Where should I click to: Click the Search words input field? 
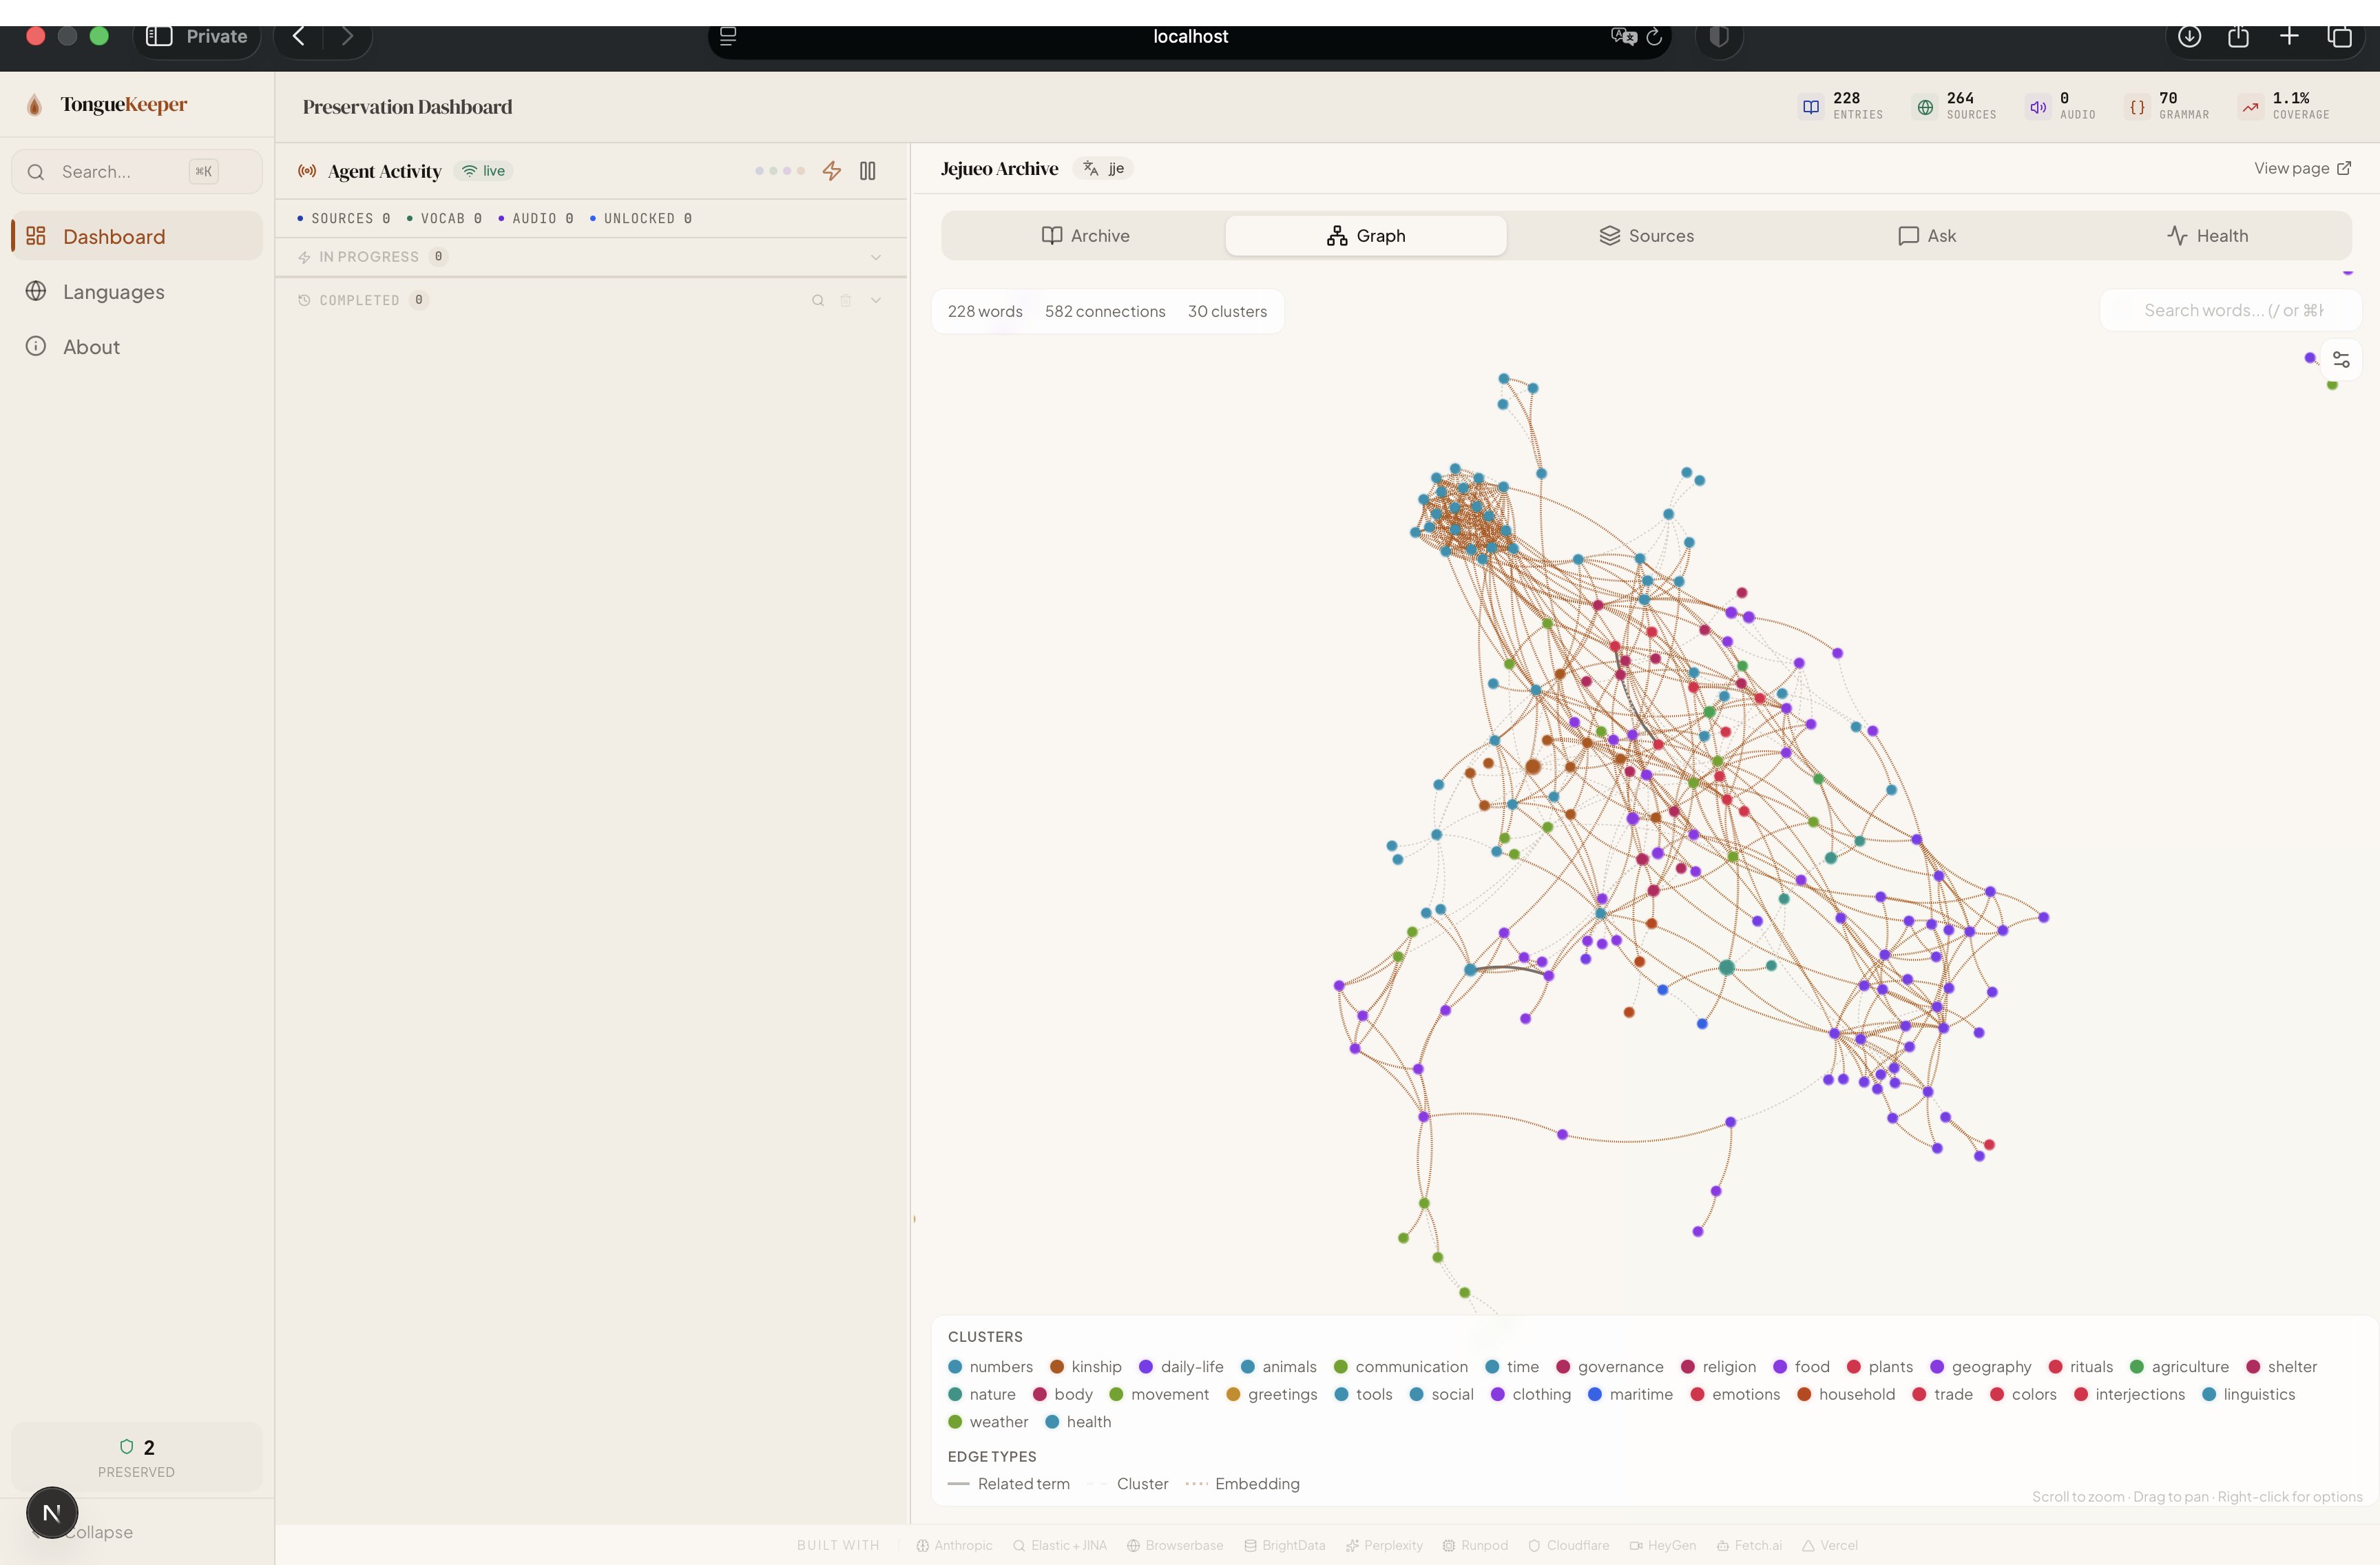tap(2232, 310)
